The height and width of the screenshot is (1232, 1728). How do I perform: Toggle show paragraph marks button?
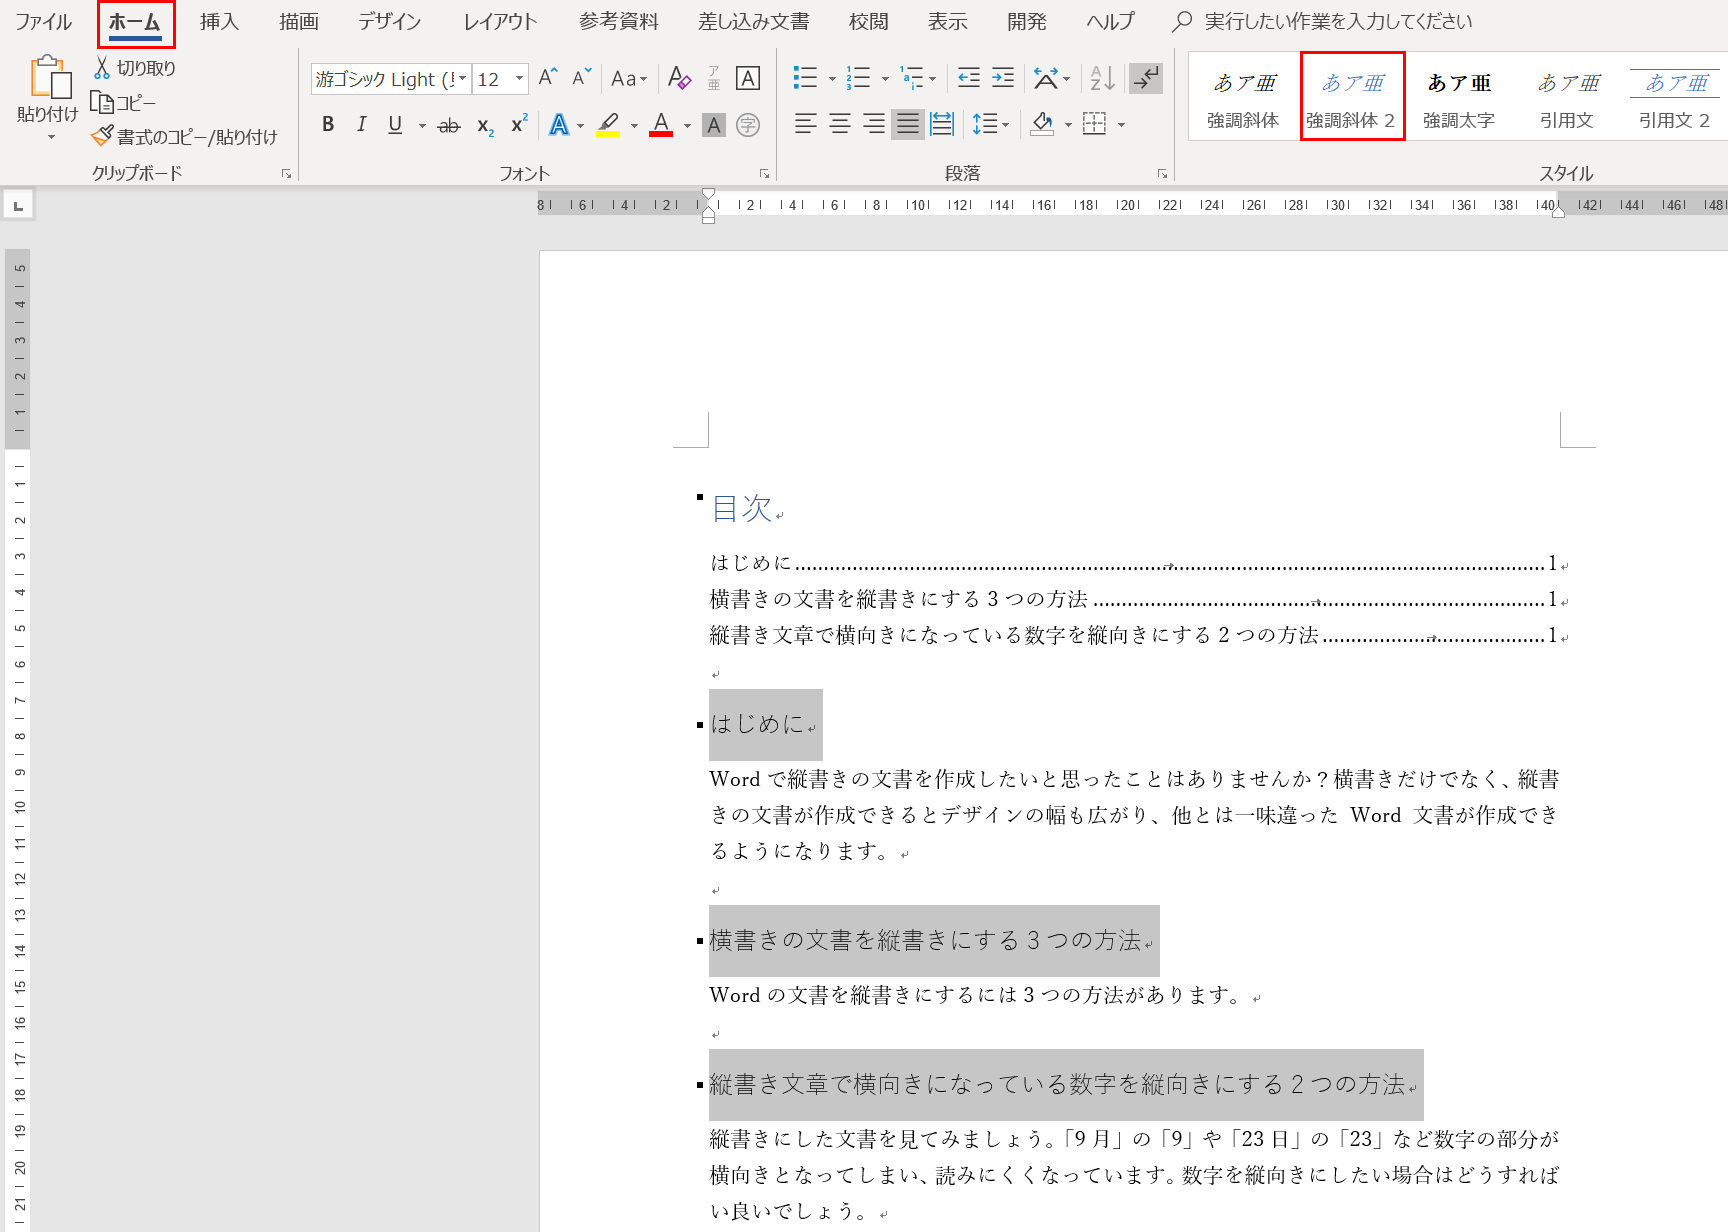(x=1146, y=78)
